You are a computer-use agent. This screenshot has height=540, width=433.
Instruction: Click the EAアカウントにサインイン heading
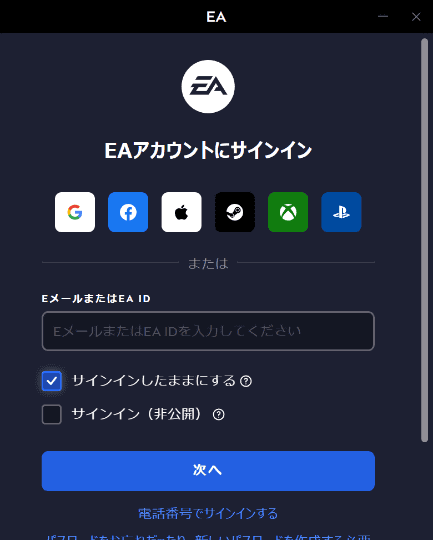pos(208,150)
